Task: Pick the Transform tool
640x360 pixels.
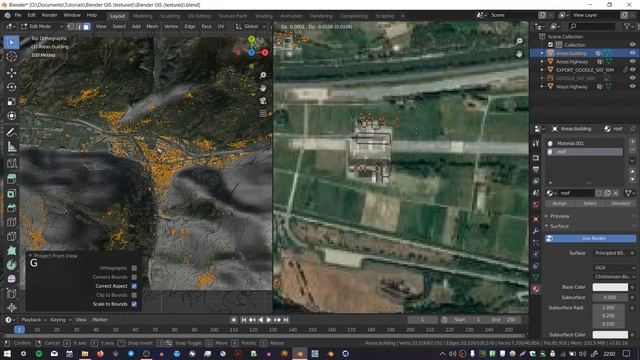Action: [x=11, y=116]
